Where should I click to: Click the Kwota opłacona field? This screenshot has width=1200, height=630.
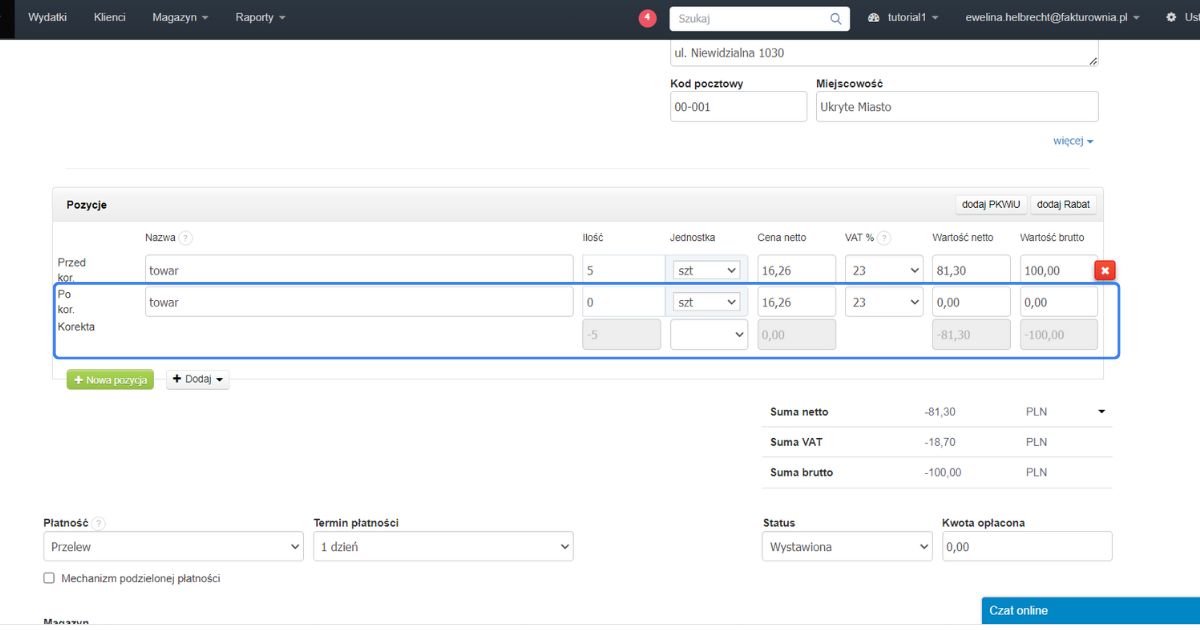[1027, 546]
